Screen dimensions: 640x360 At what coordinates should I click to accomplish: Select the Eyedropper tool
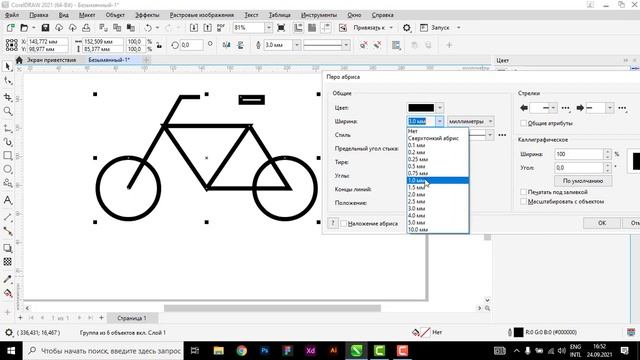7,279
